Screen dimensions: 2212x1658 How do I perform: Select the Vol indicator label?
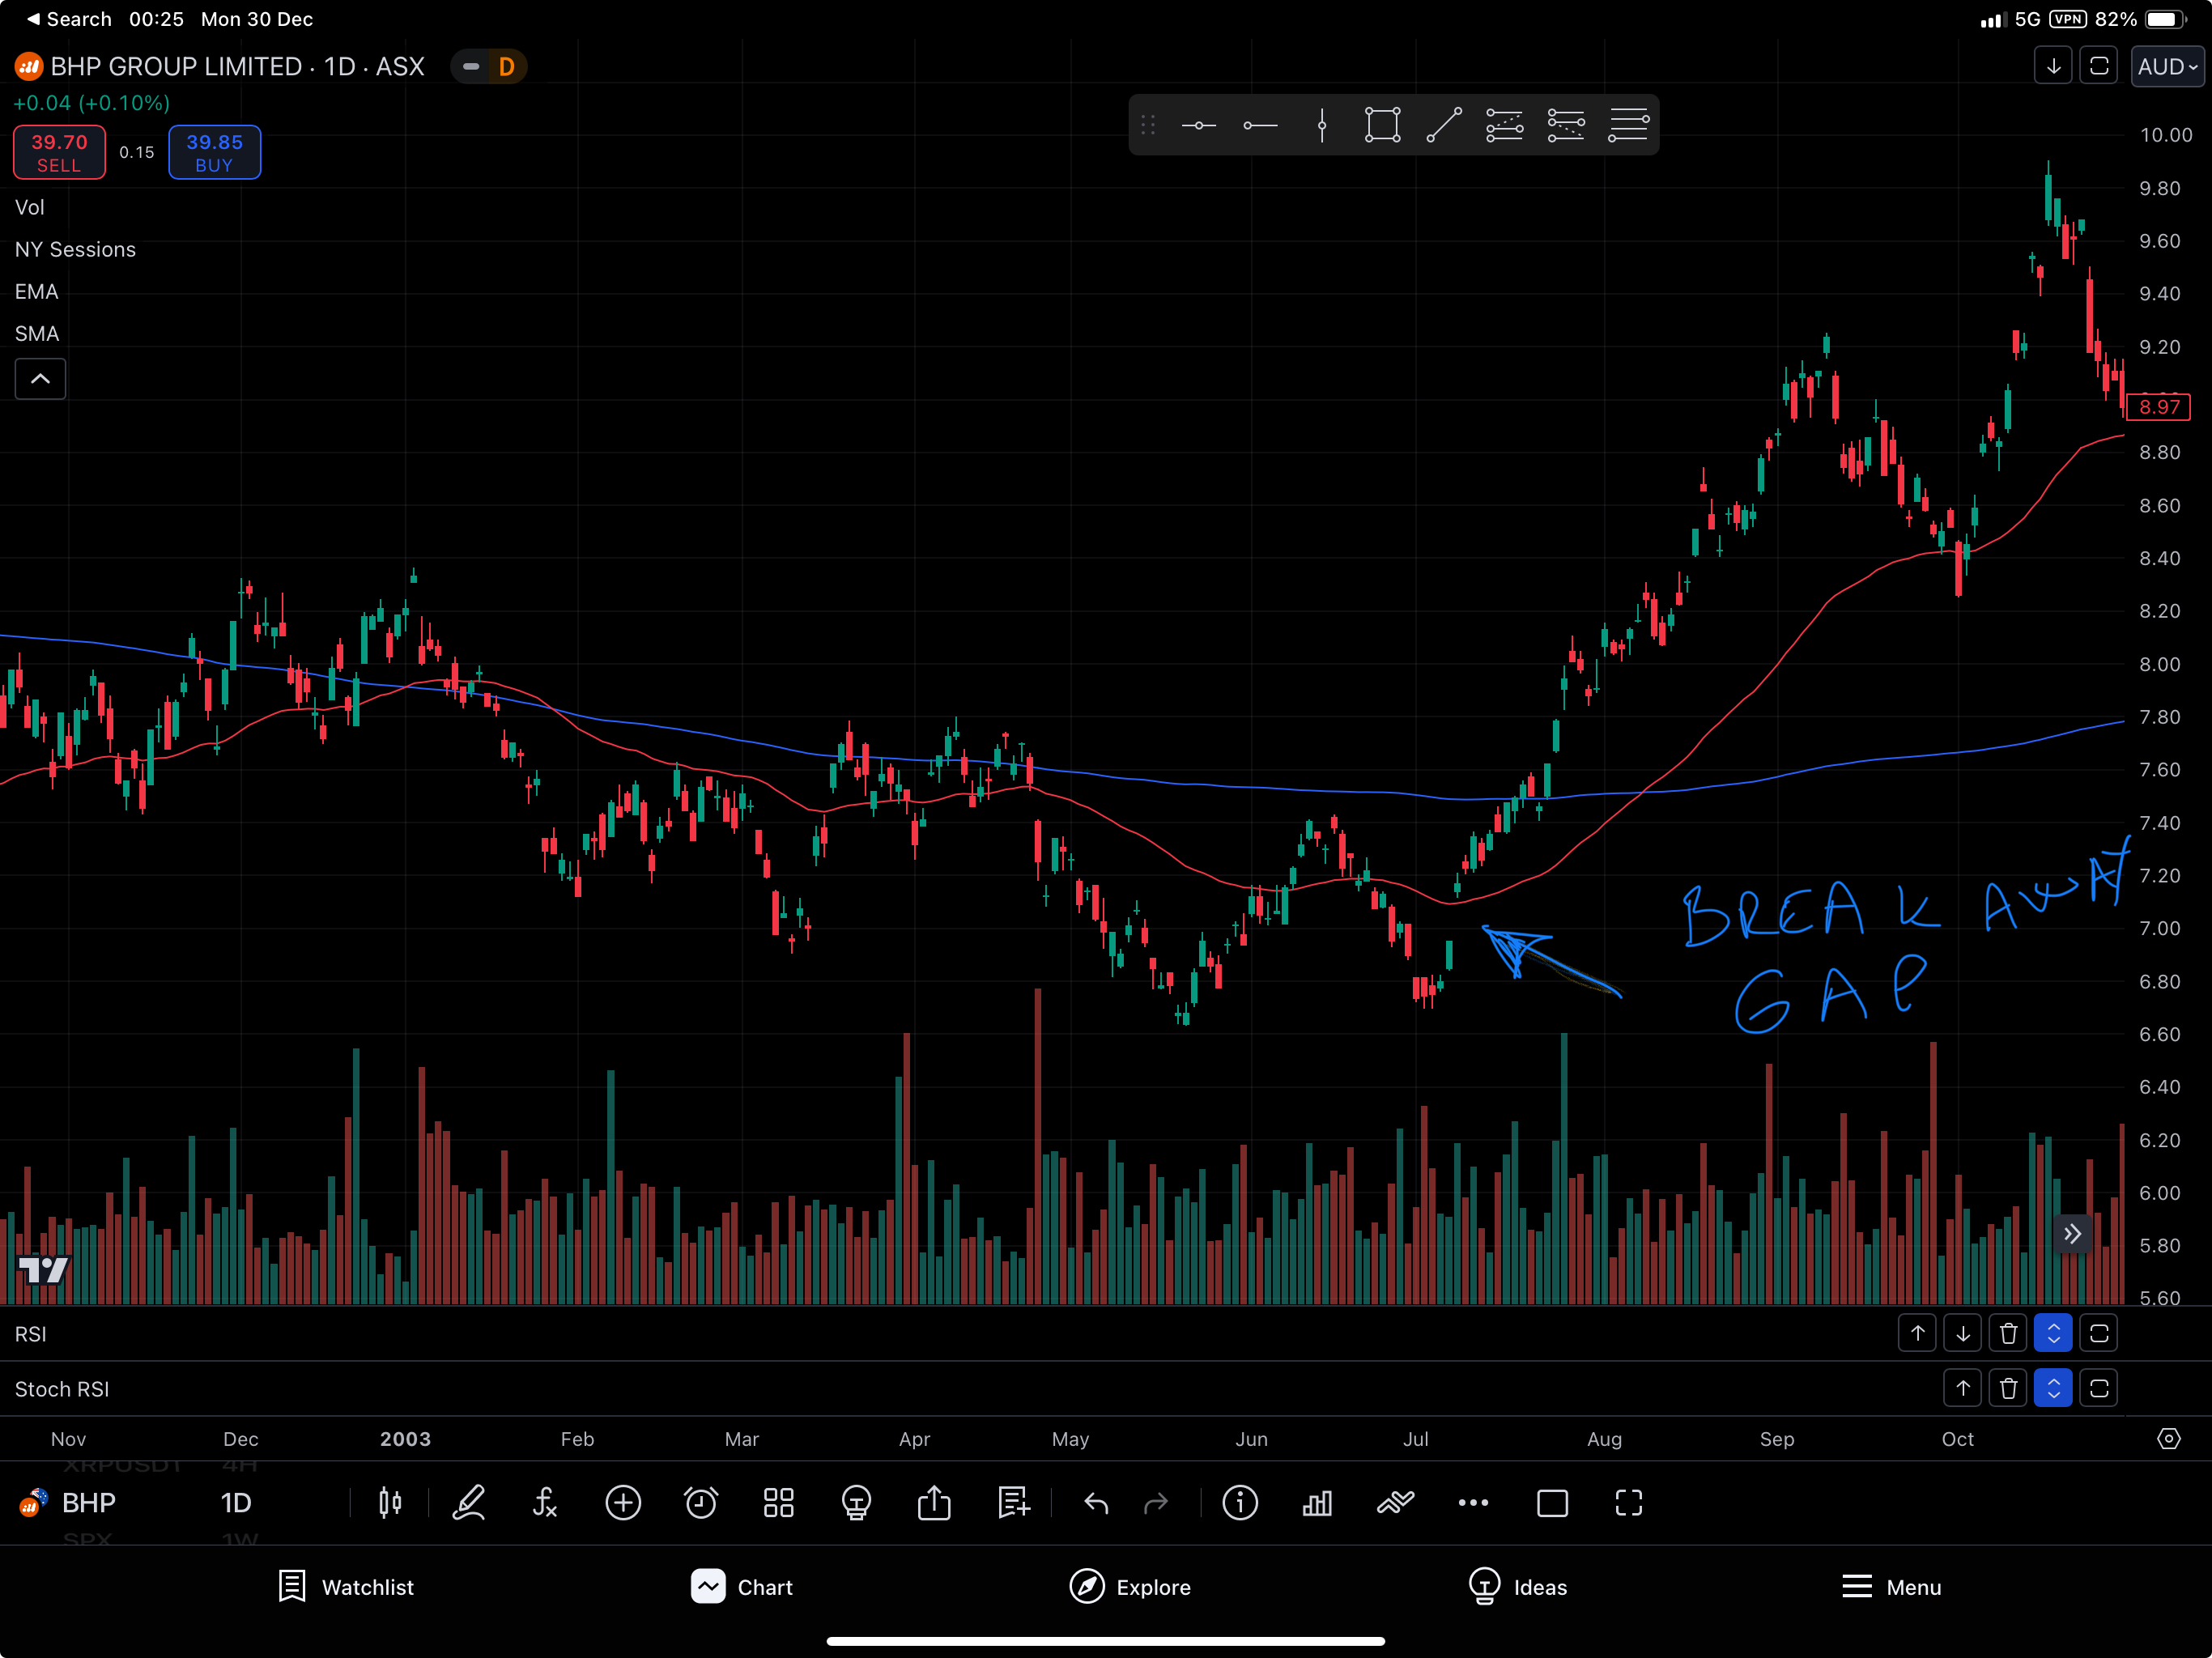click(29, 207)
